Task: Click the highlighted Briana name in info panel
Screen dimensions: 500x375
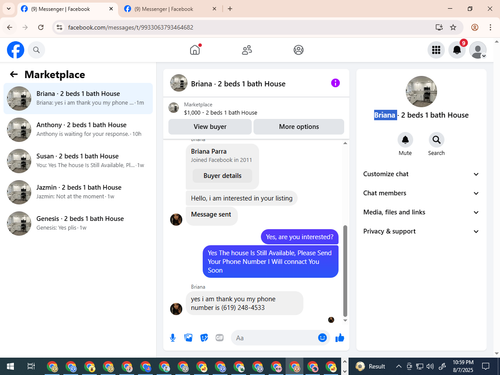Action: click(x=385, y=115)
